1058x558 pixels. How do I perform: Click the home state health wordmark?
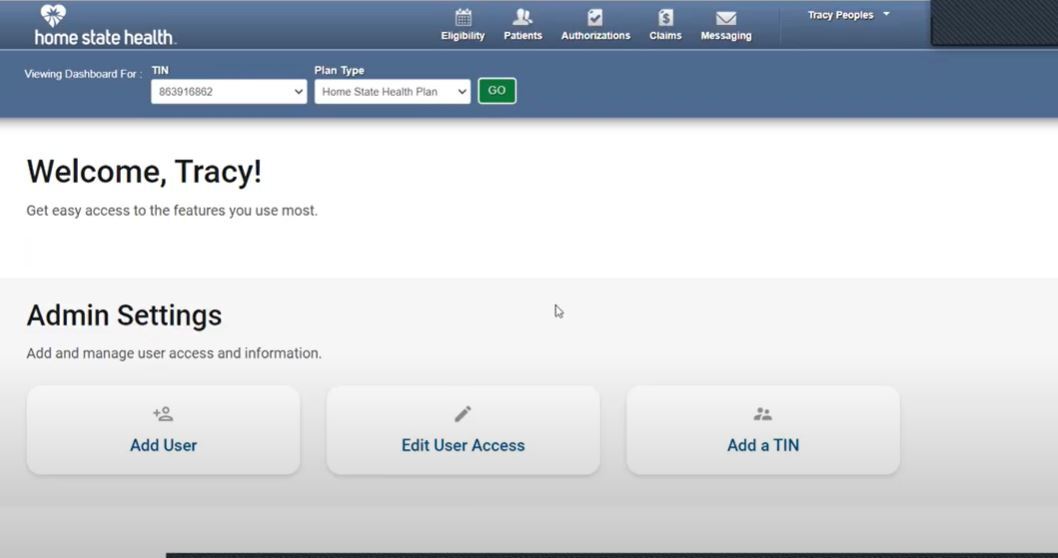[x=105, y=37]
